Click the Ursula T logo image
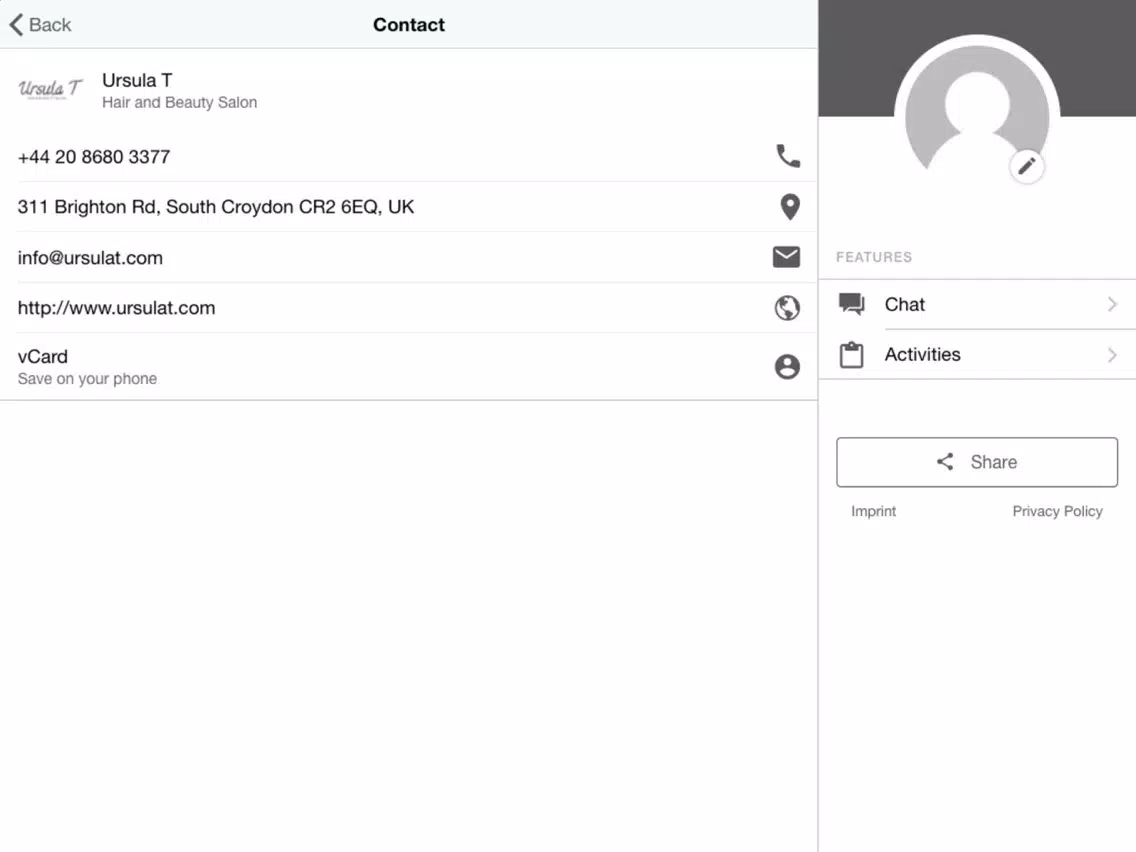The image size is (1136, 852). [50, 89]
